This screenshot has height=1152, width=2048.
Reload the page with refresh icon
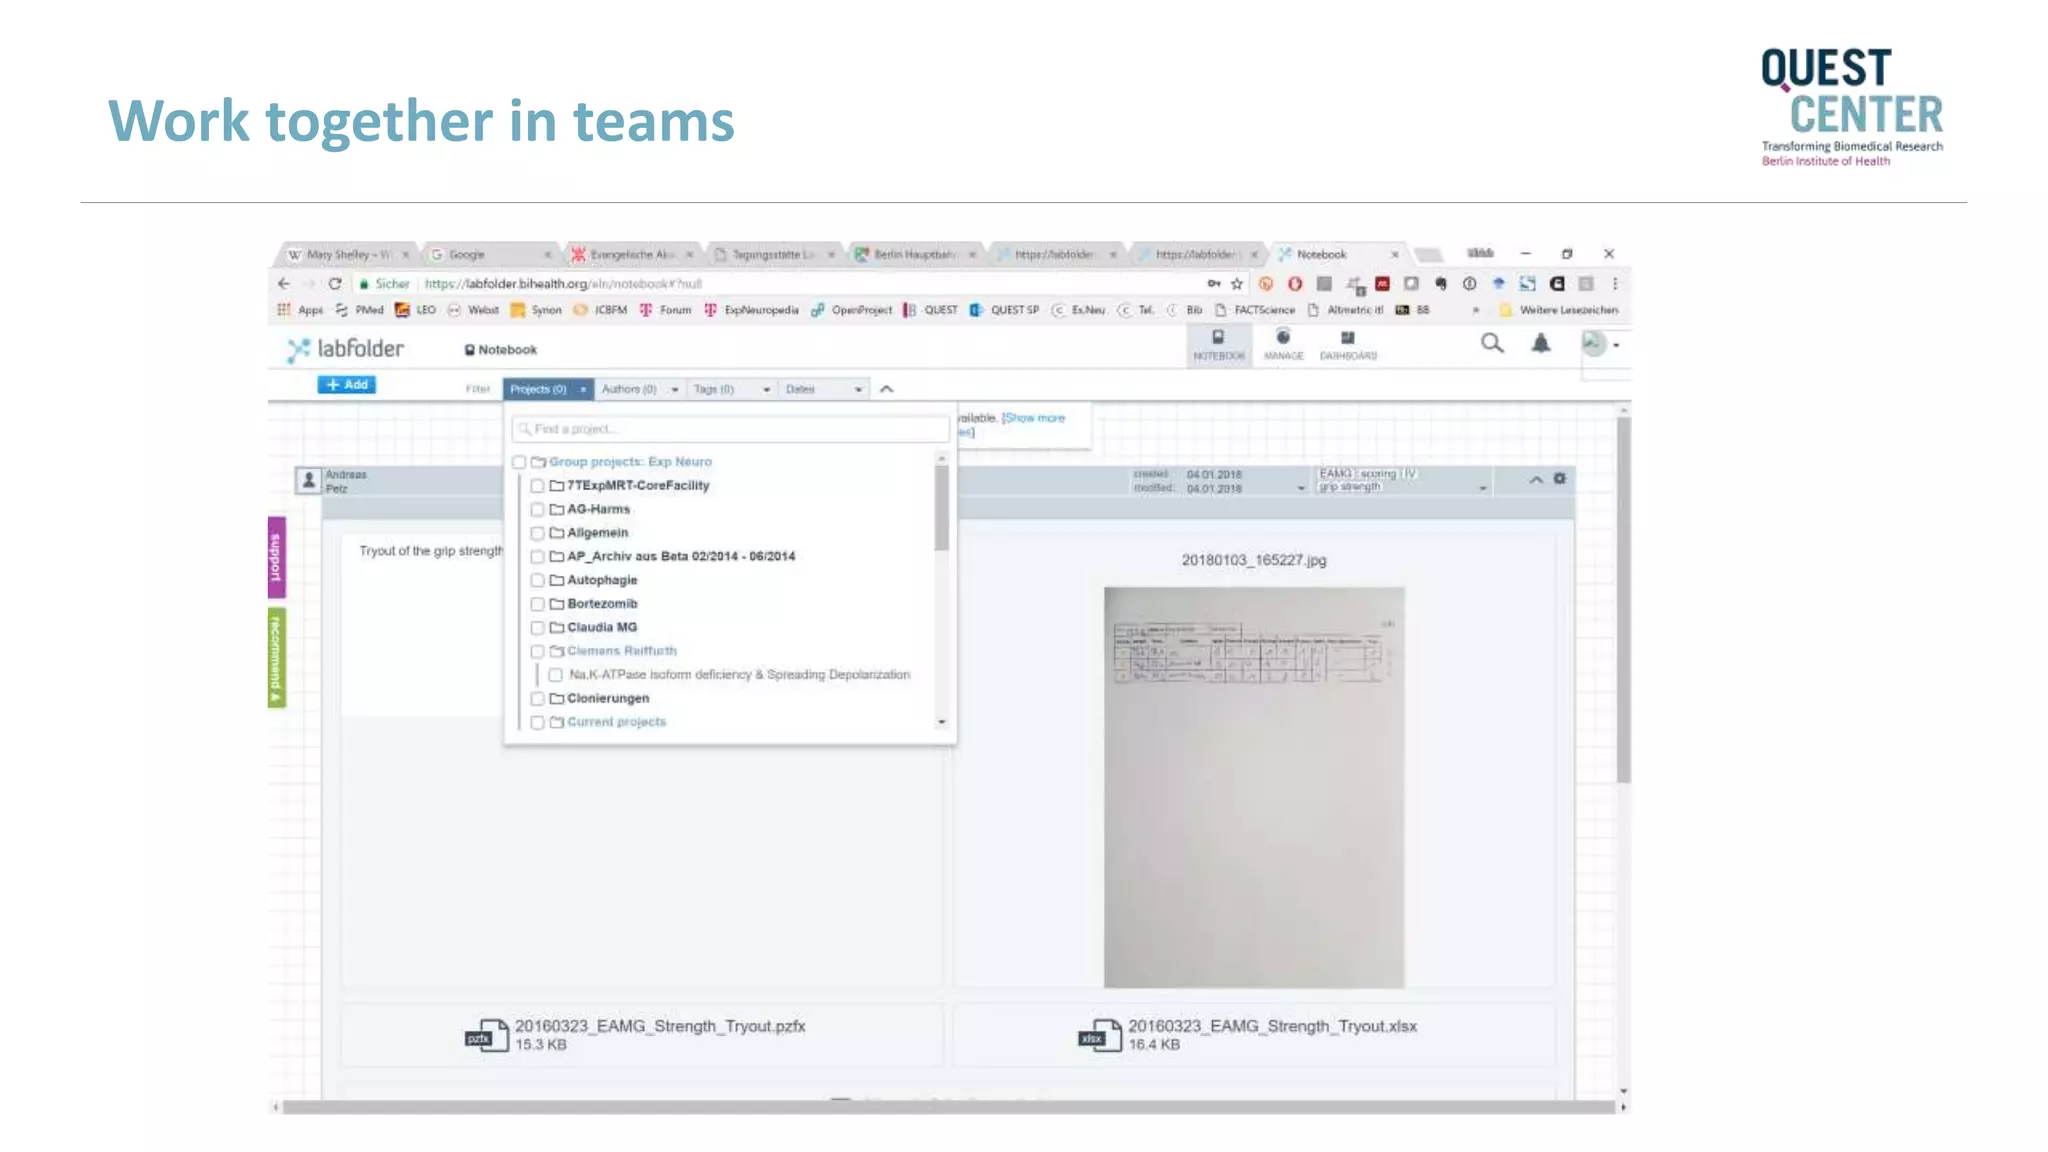tap(335, 284)
